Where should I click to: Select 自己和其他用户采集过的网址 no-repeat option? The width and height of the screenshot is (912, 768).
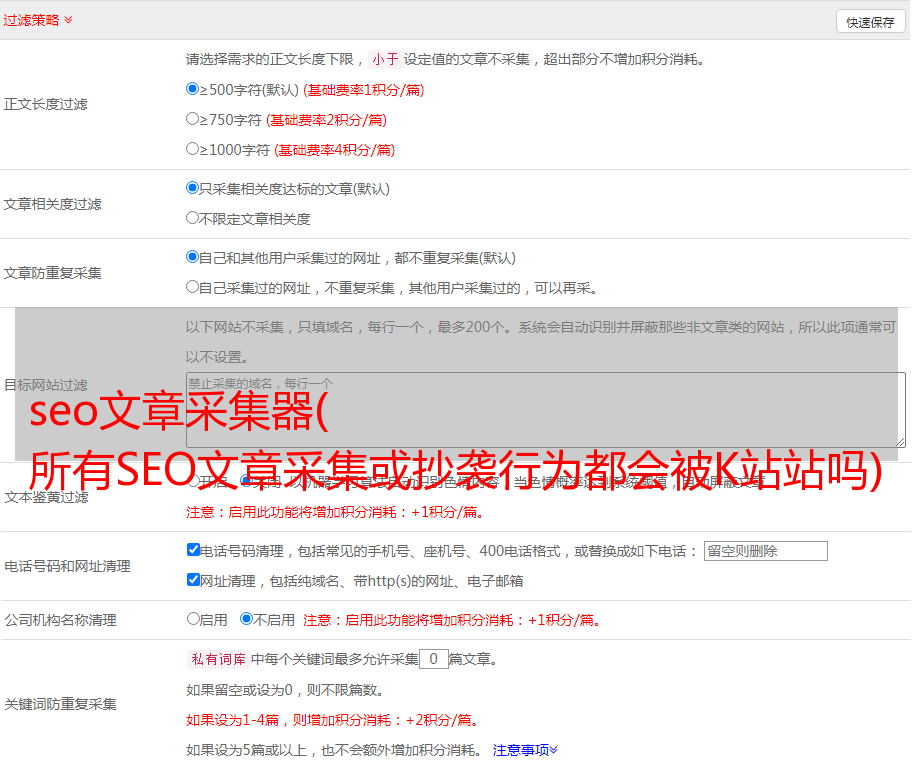click(193, 257)
